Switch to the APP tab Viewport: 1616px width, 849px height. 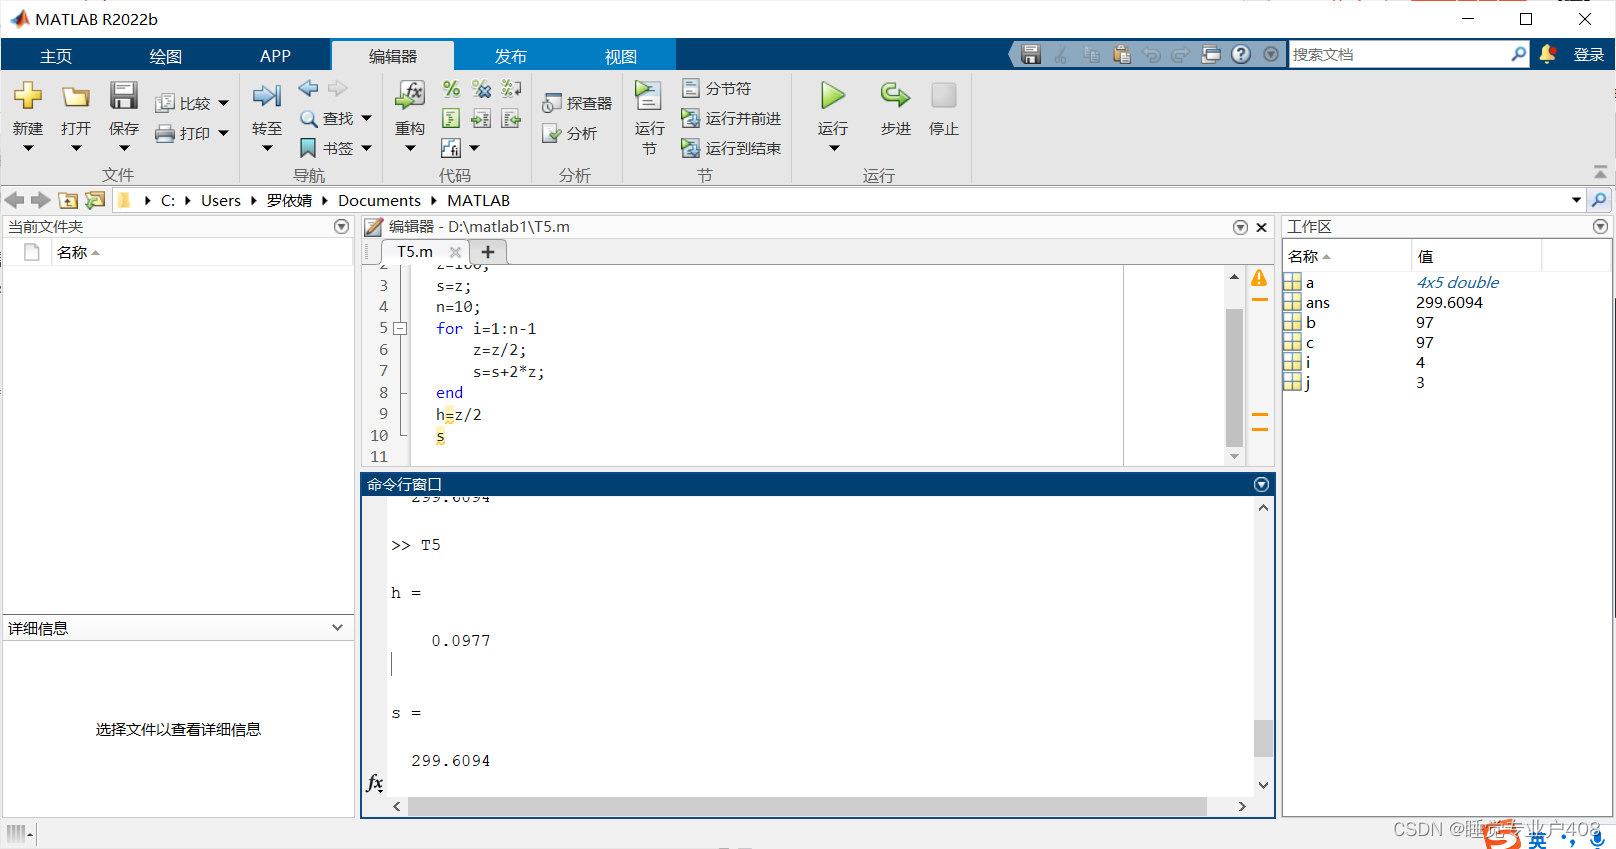point(275,56)
